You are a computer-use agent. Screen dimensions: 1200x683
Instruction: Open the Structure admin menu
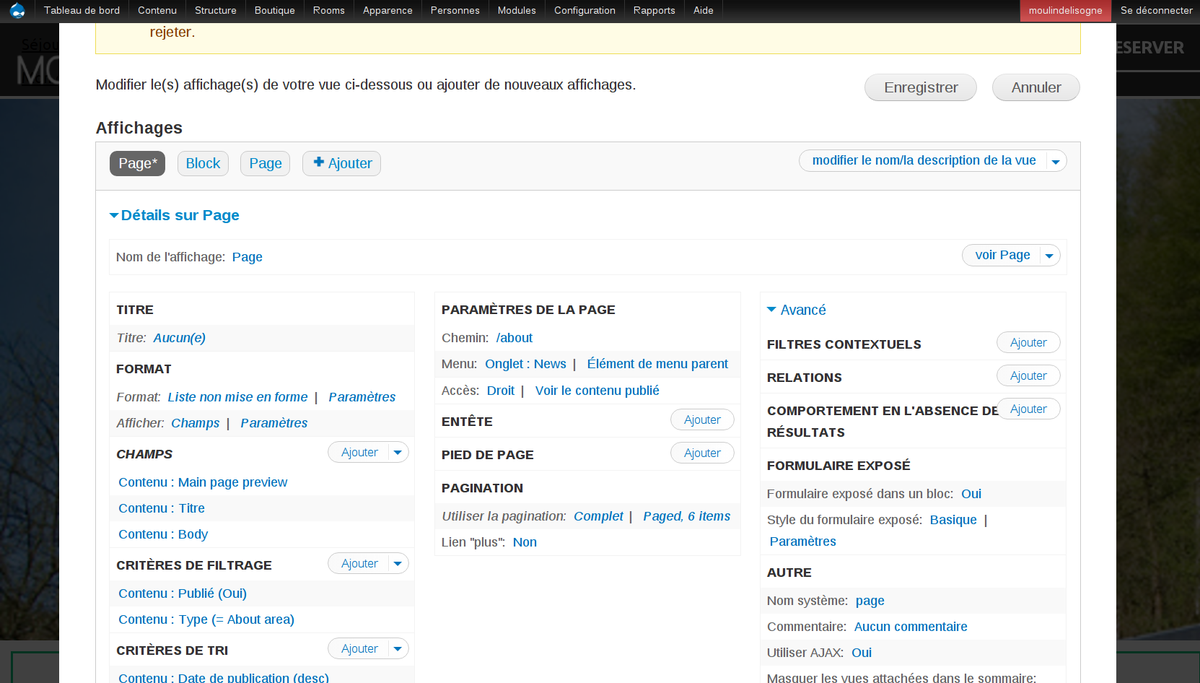click(216, 11)
